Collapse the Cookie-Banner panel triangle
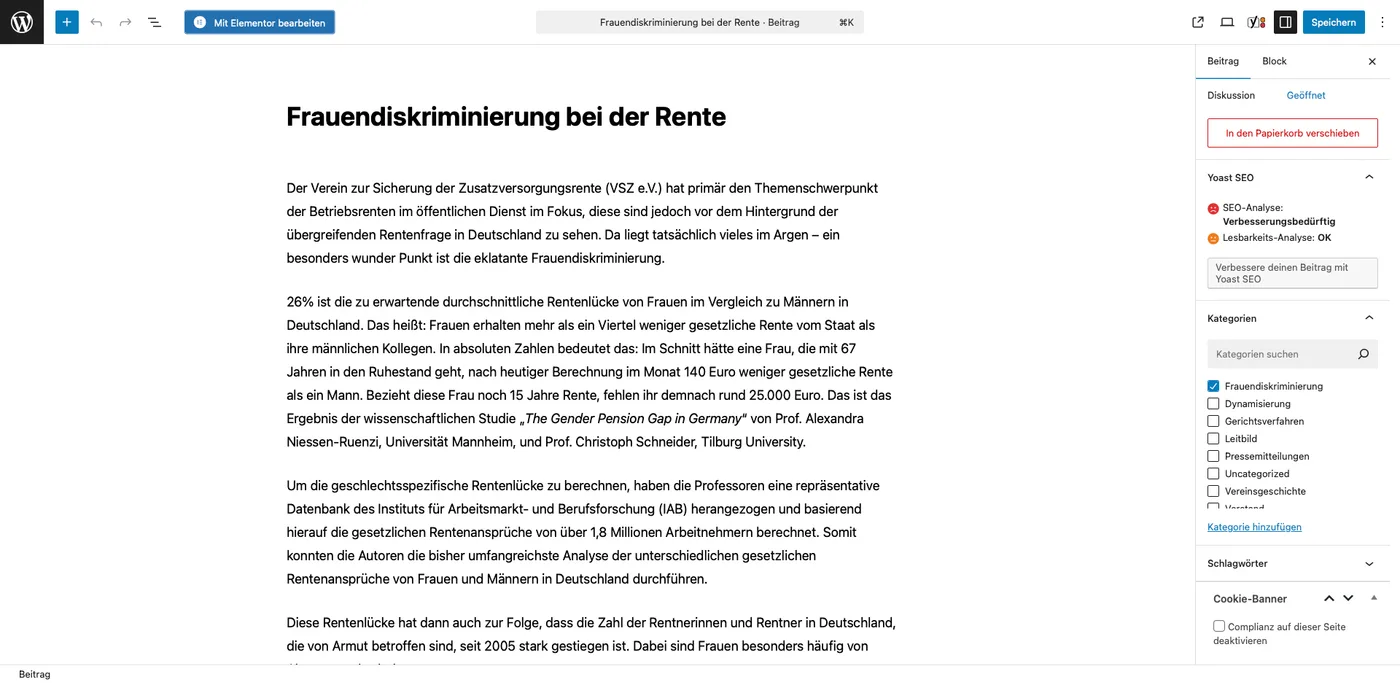1400x683 pixels. pos(1374,598)
